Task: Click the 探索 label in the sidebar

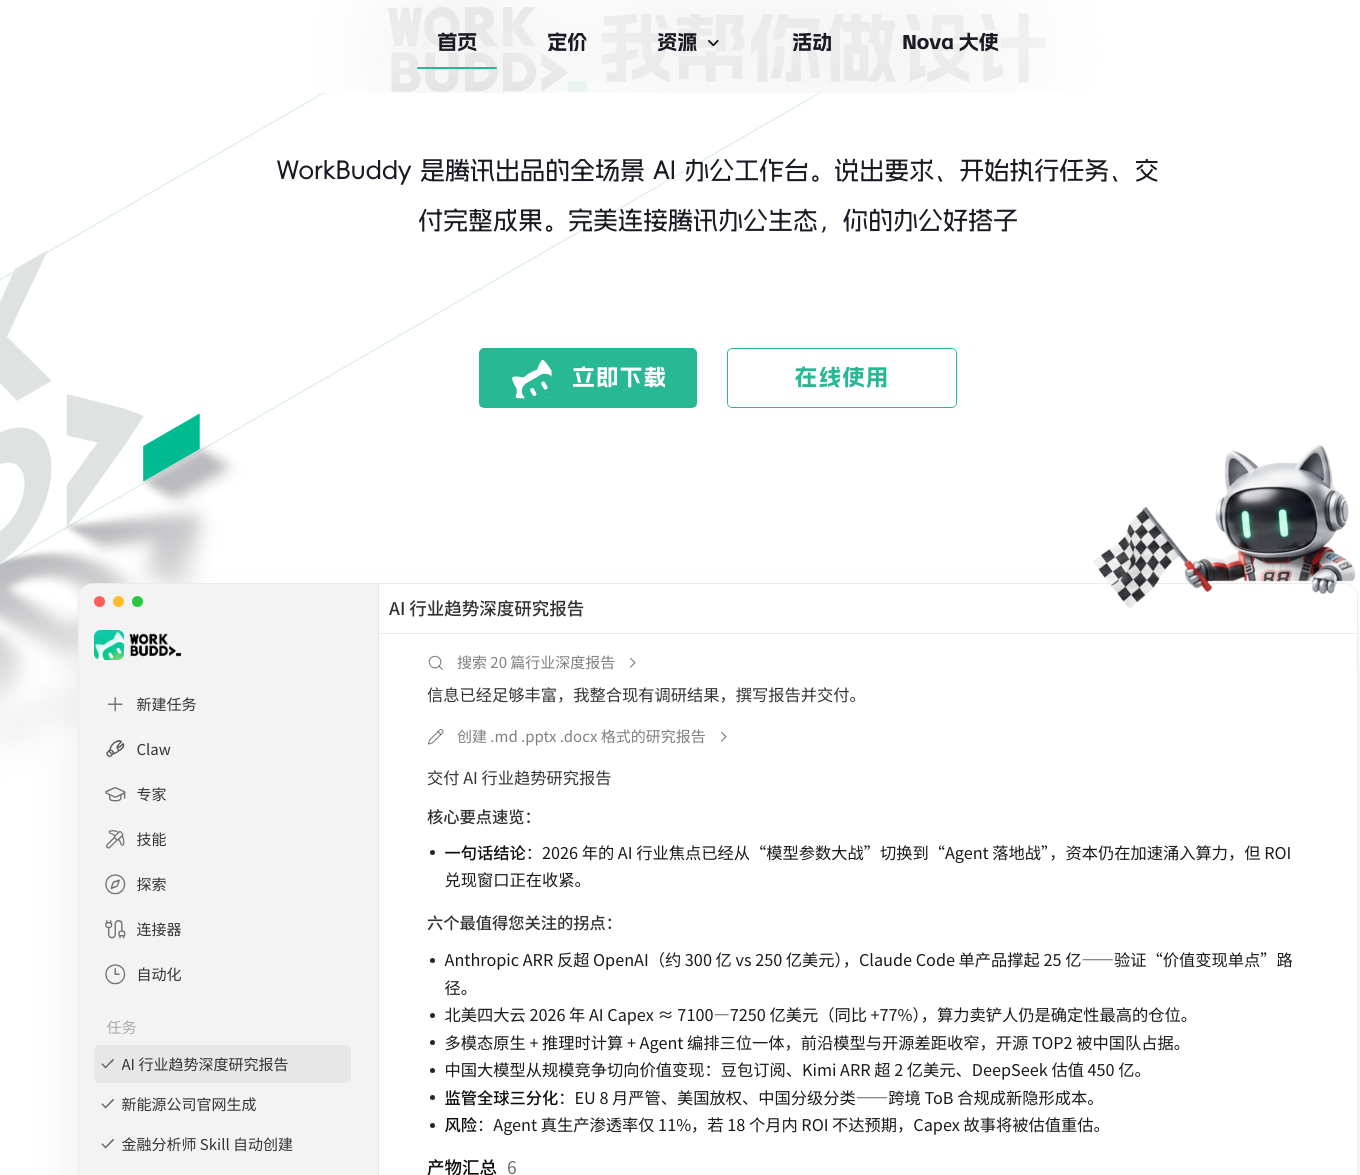Action: [152, 884]
